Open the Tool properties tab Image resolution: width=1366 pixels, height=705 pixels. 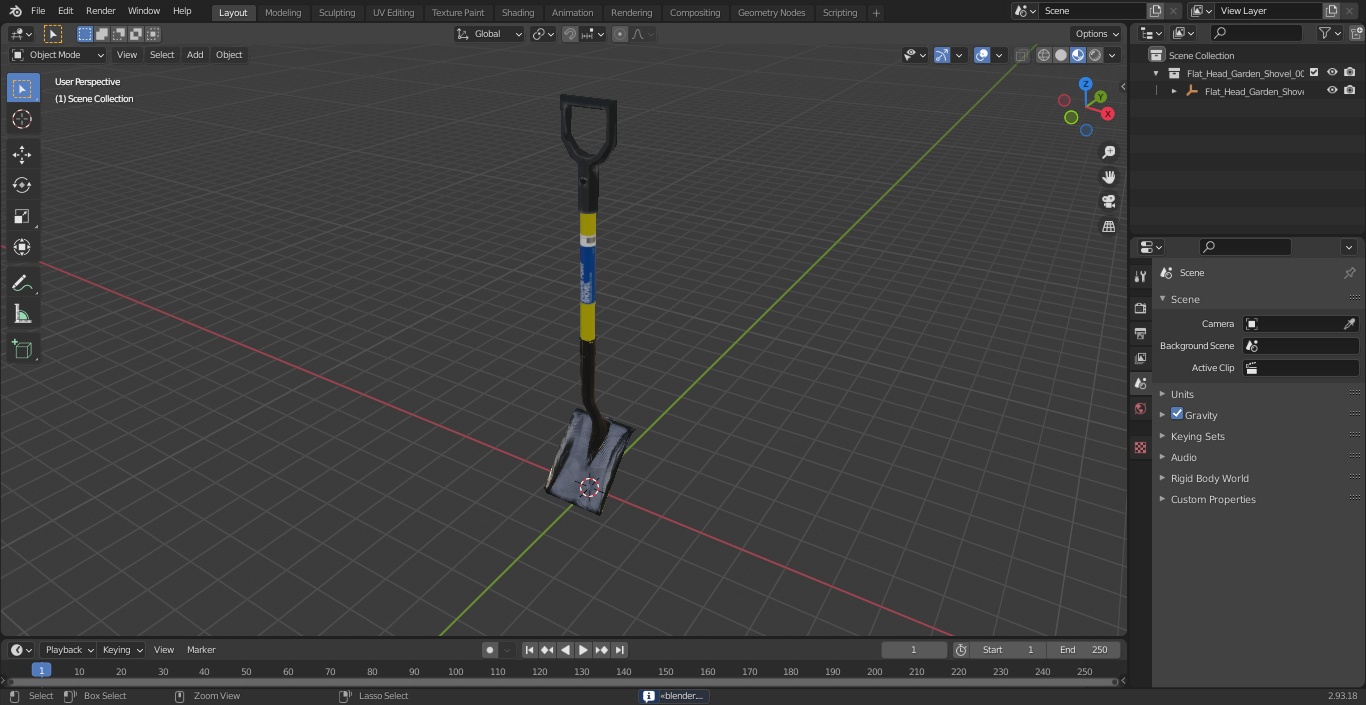(x=1140, y=277)
